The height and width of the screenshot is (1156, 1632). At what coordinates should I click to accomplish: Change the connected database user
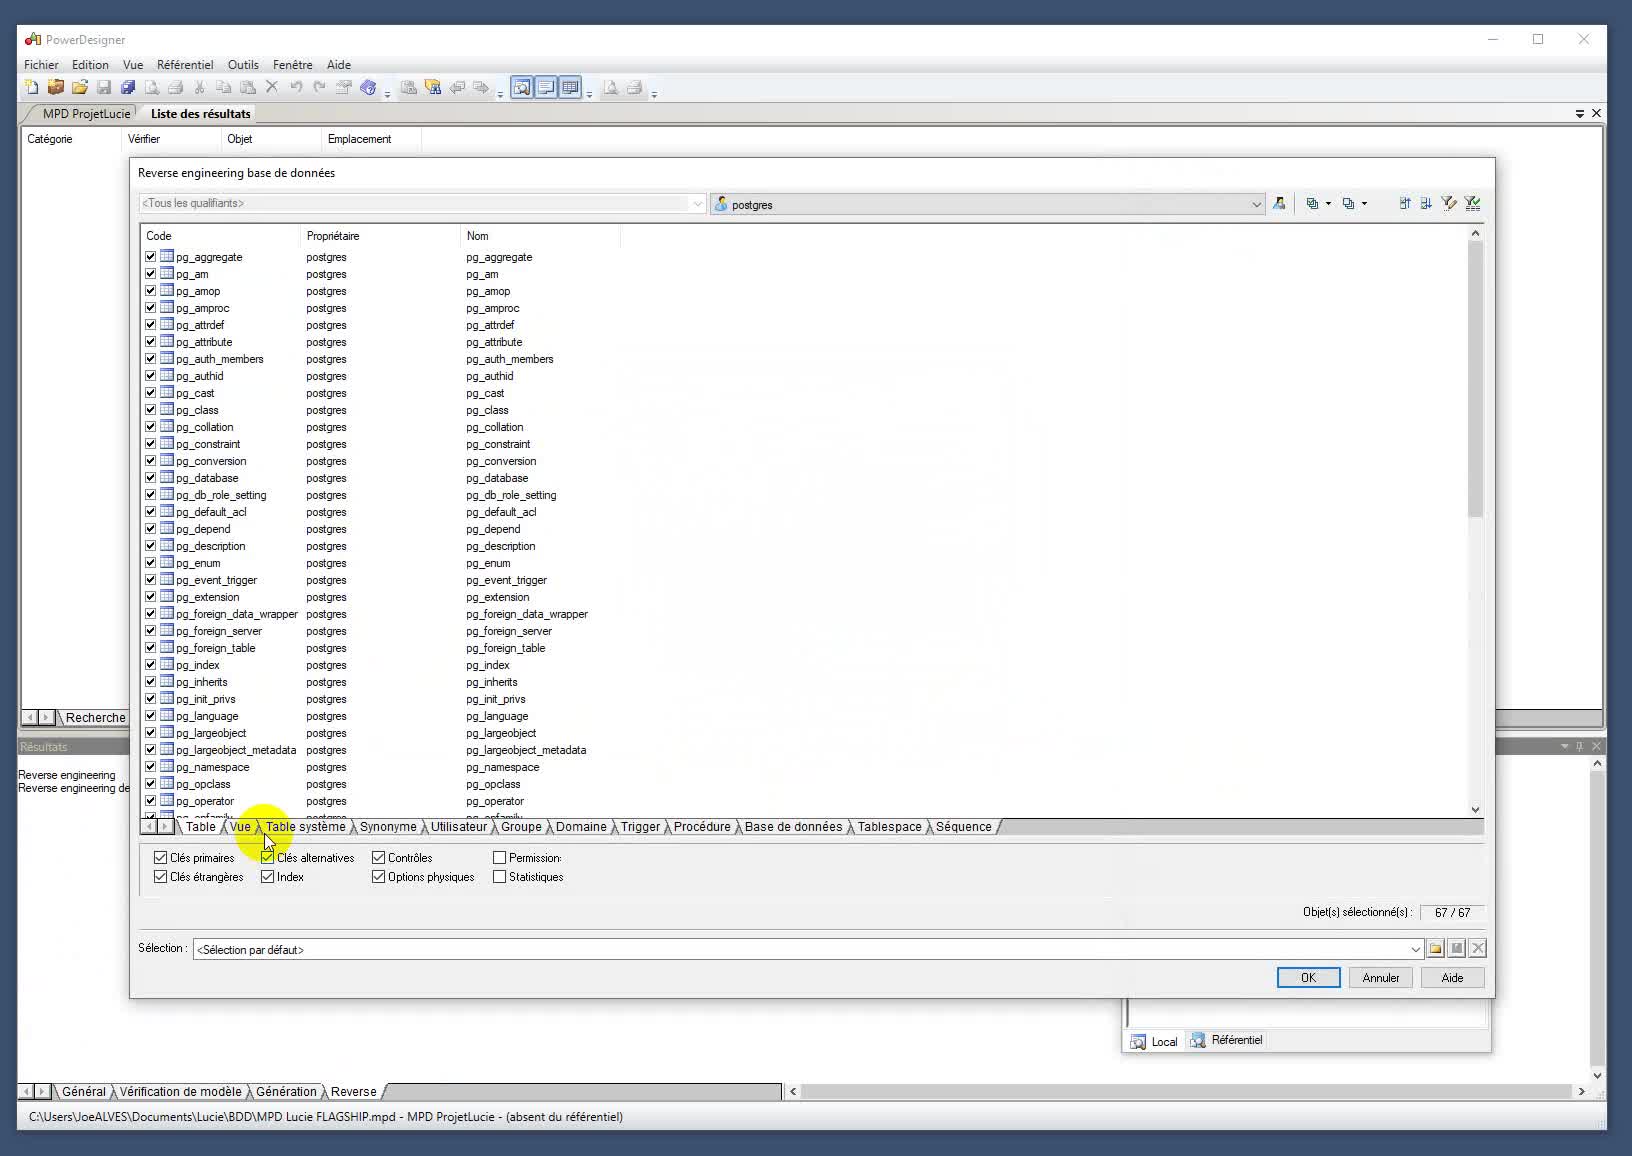1280,203
